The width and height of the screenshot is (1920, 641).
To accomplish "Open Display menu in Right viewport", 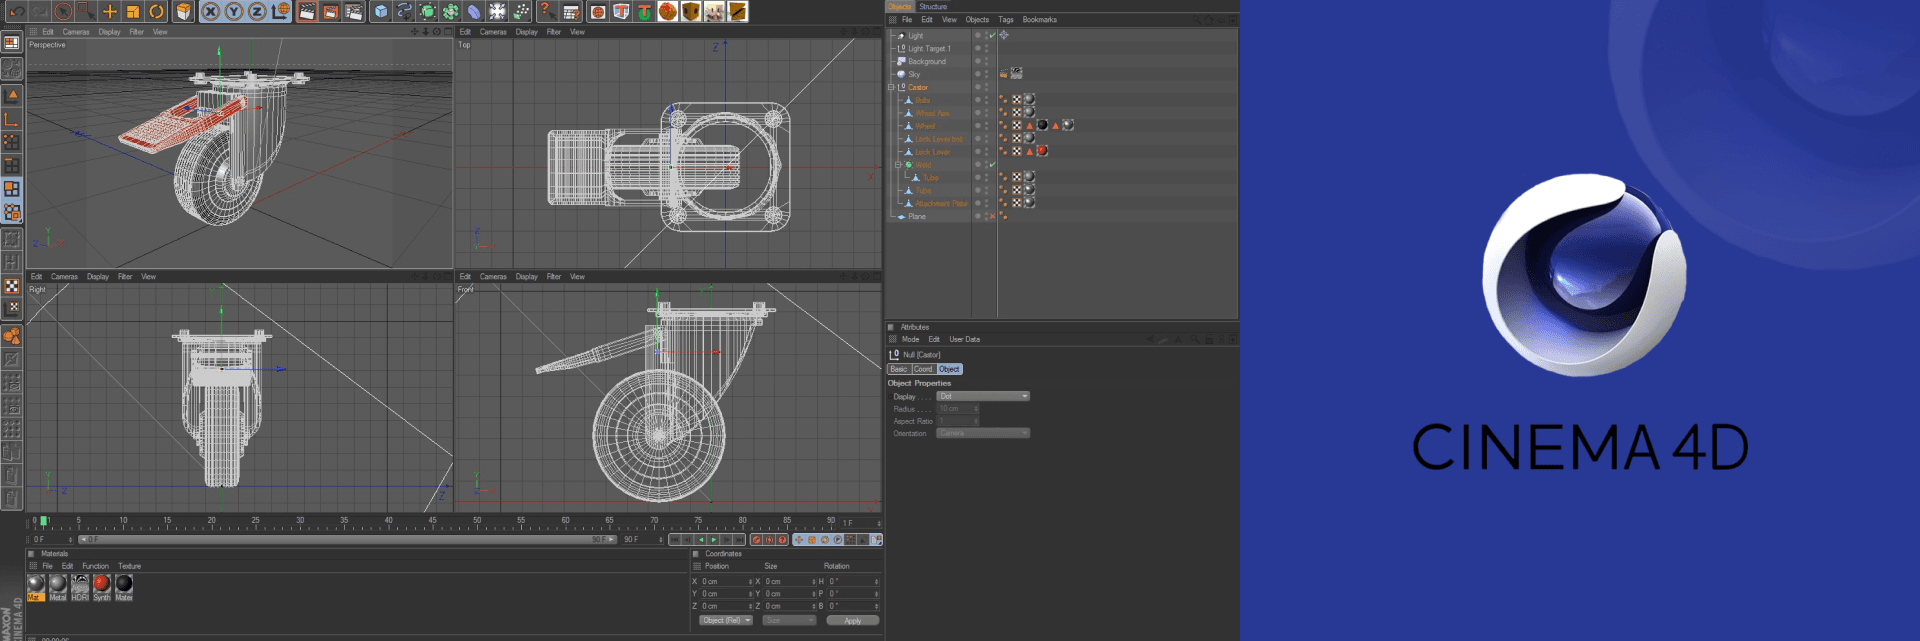I will coord(98,277).
